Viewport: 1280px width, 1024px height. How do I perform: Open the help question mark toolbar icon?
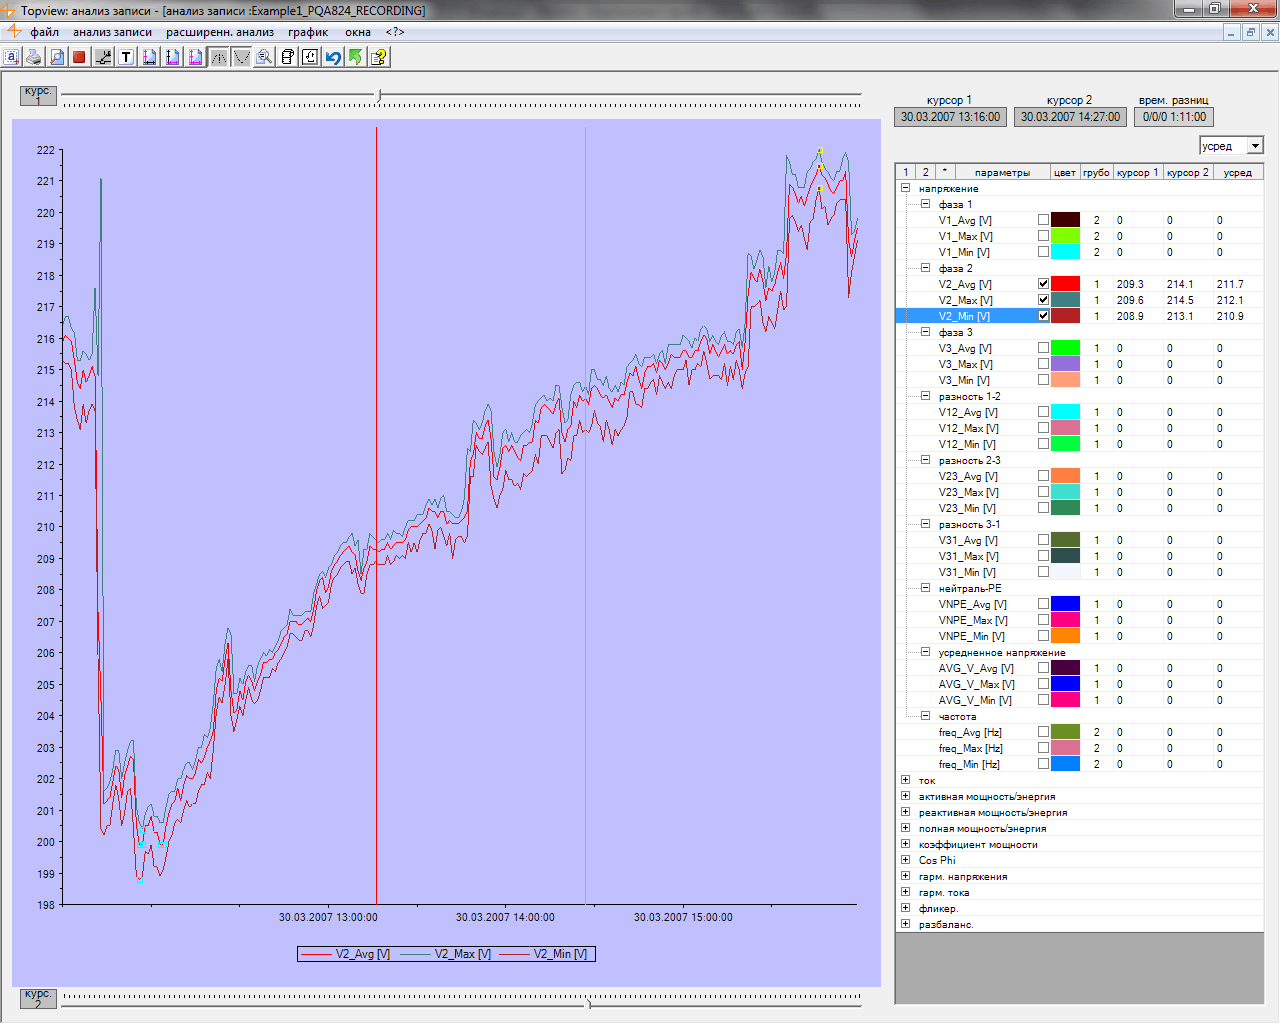tap(379, 57)
